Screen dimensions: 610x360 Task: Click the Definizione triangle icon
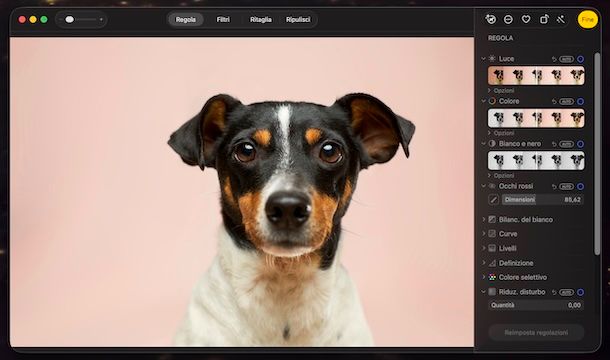click(492, 263)
